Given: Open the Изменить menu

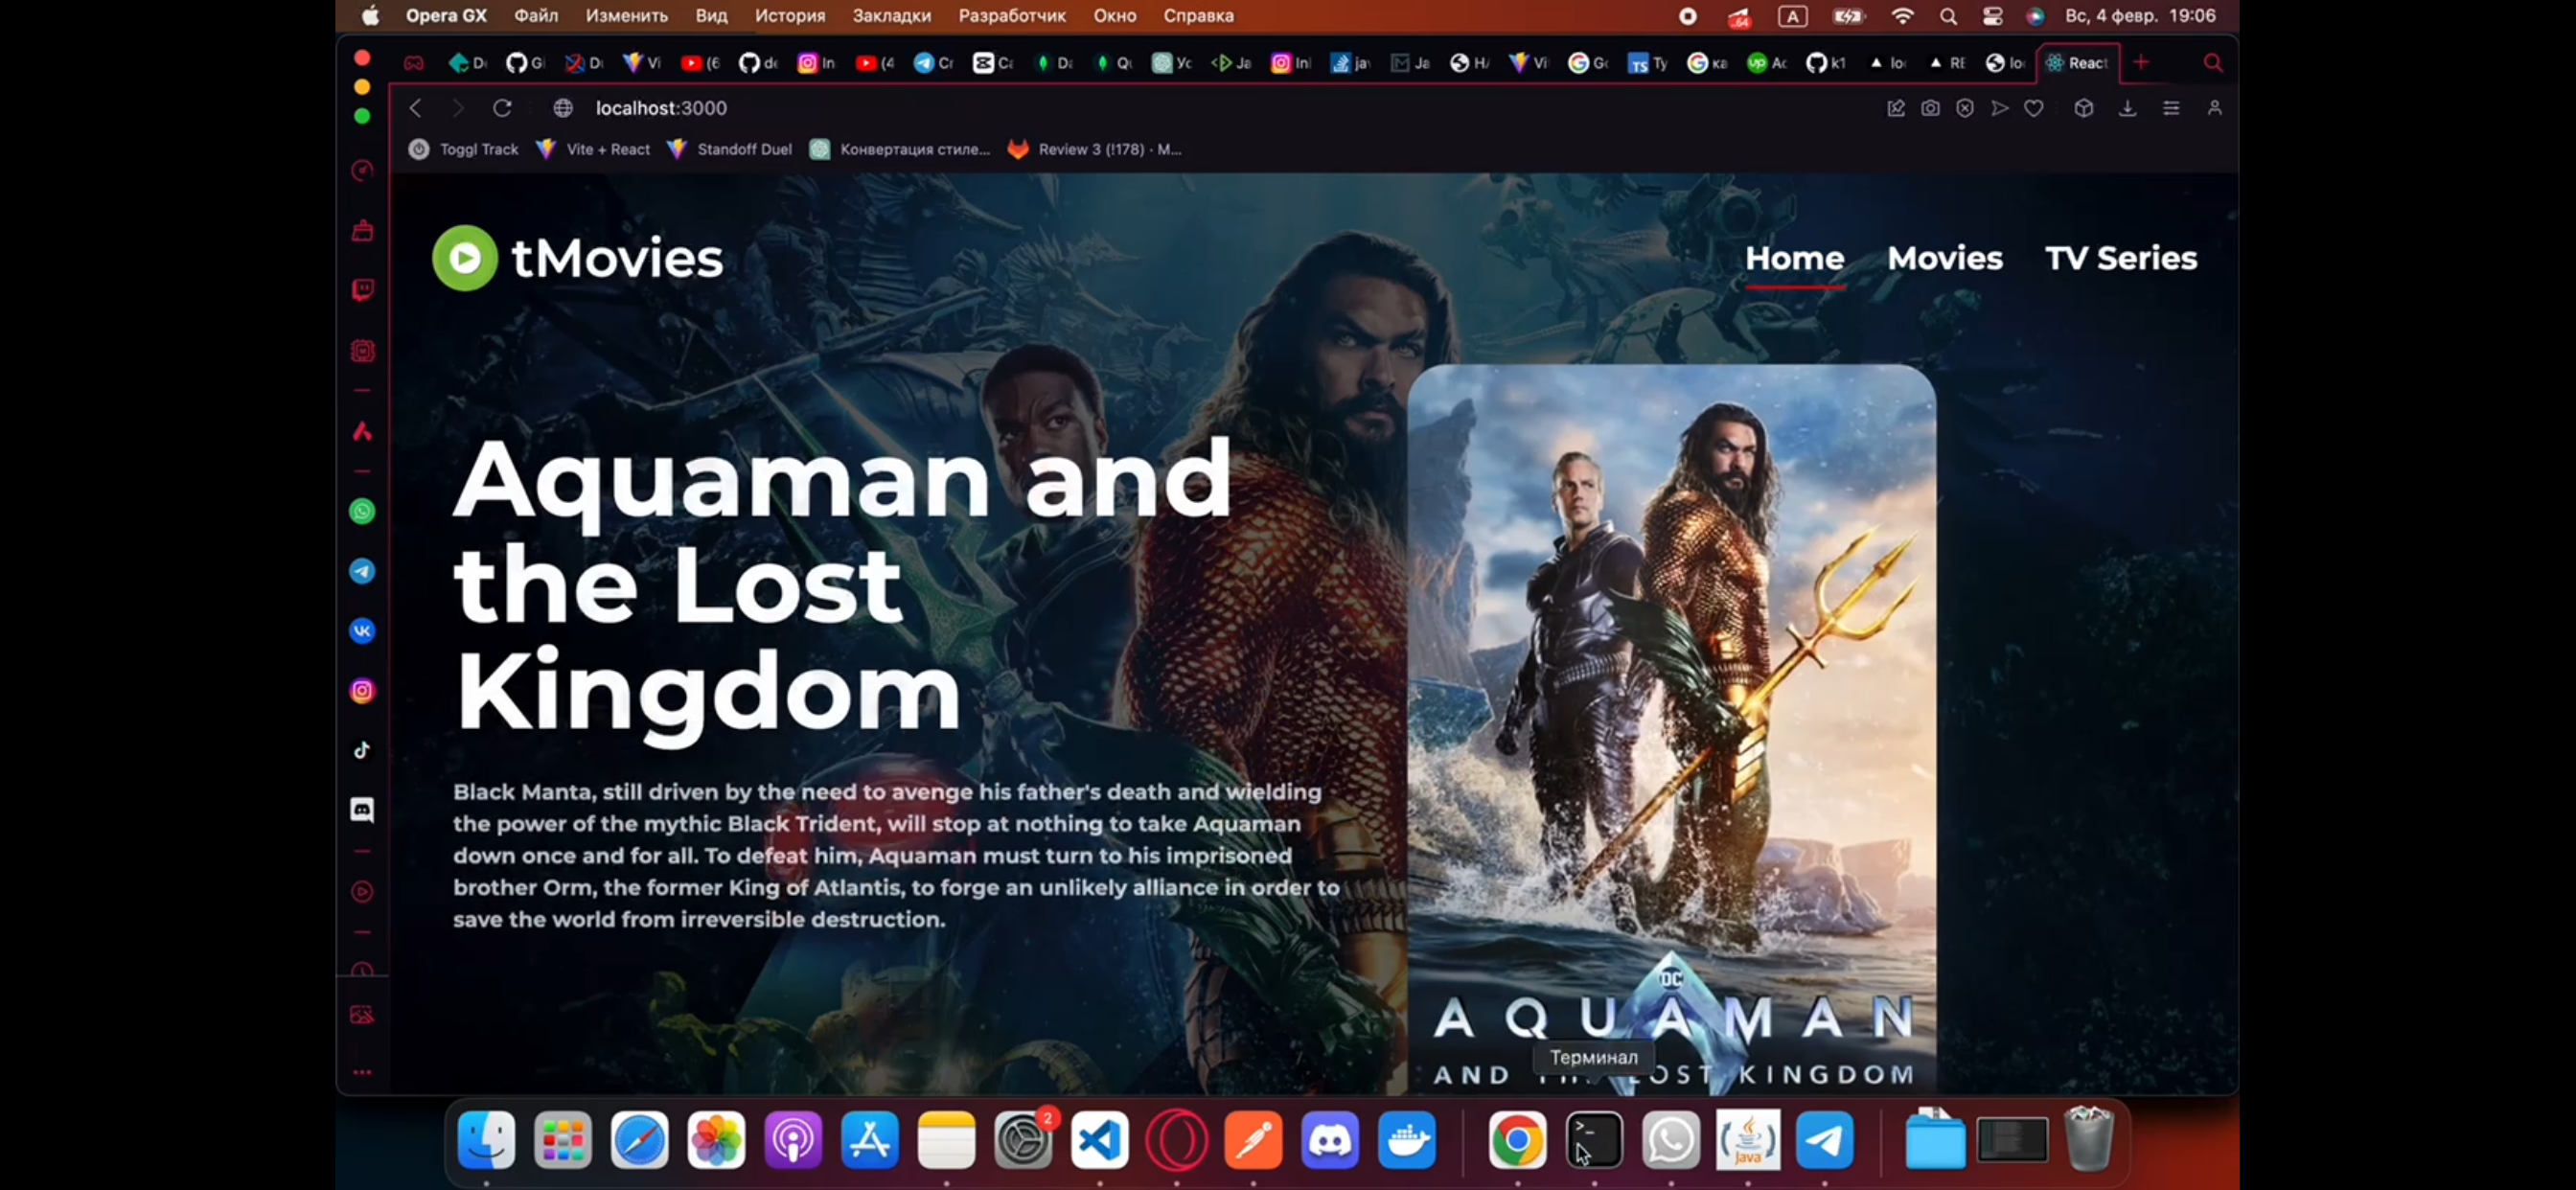Looking at the screenshot, I should [x=626, y=16].
